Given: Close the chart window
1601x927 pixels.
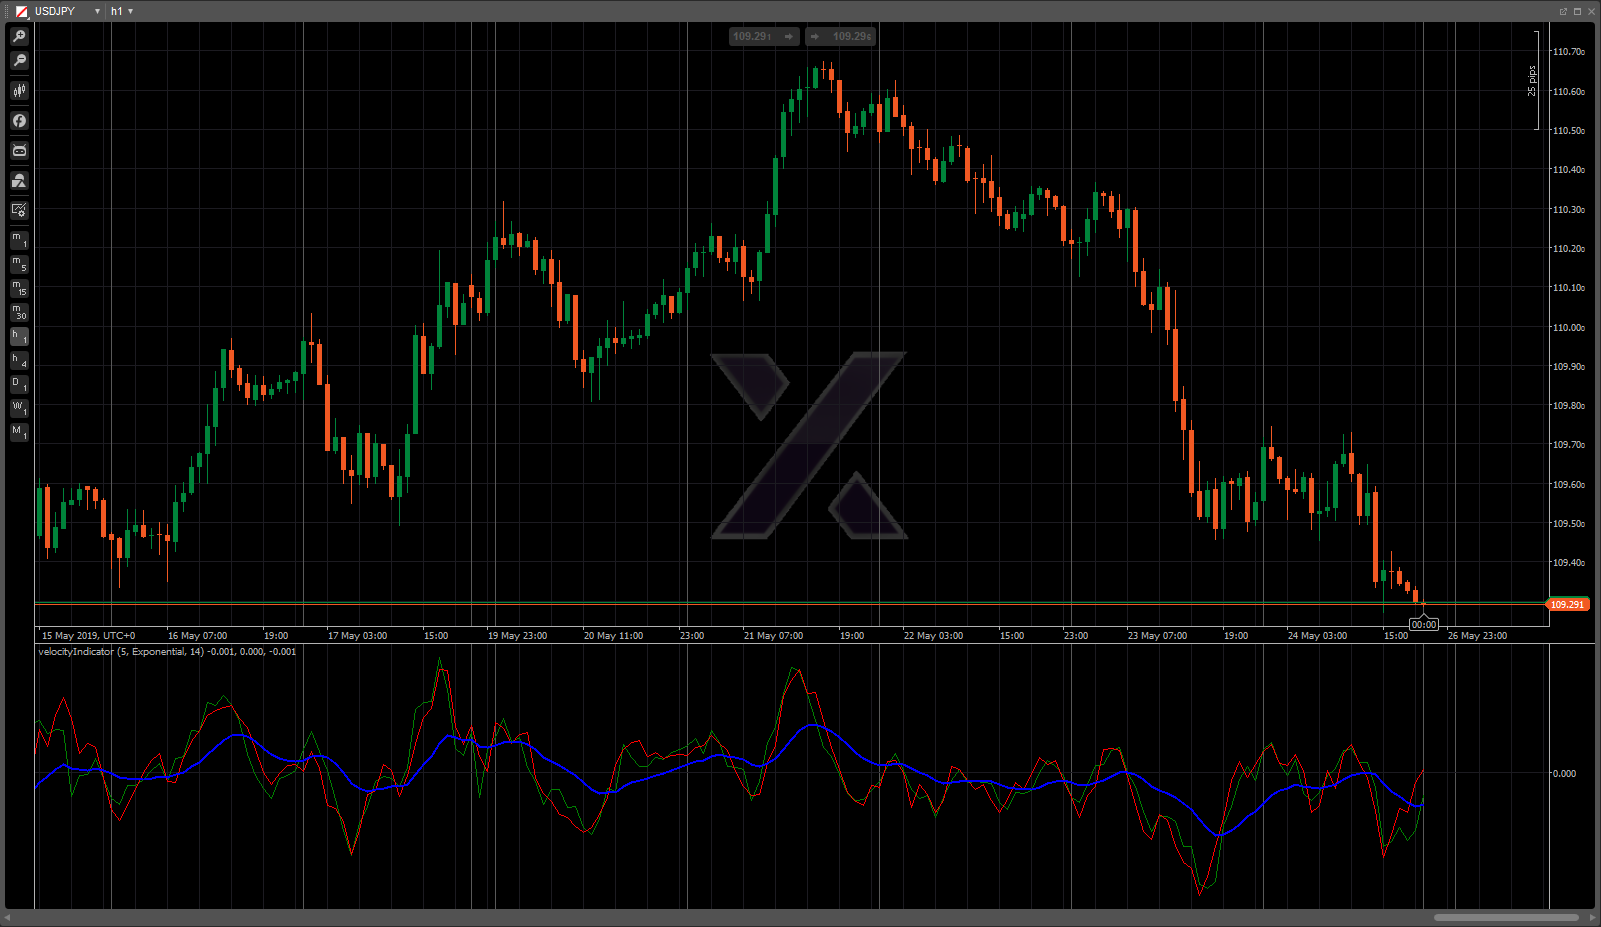Looking at the screenshot, I should click(1591, 11).
